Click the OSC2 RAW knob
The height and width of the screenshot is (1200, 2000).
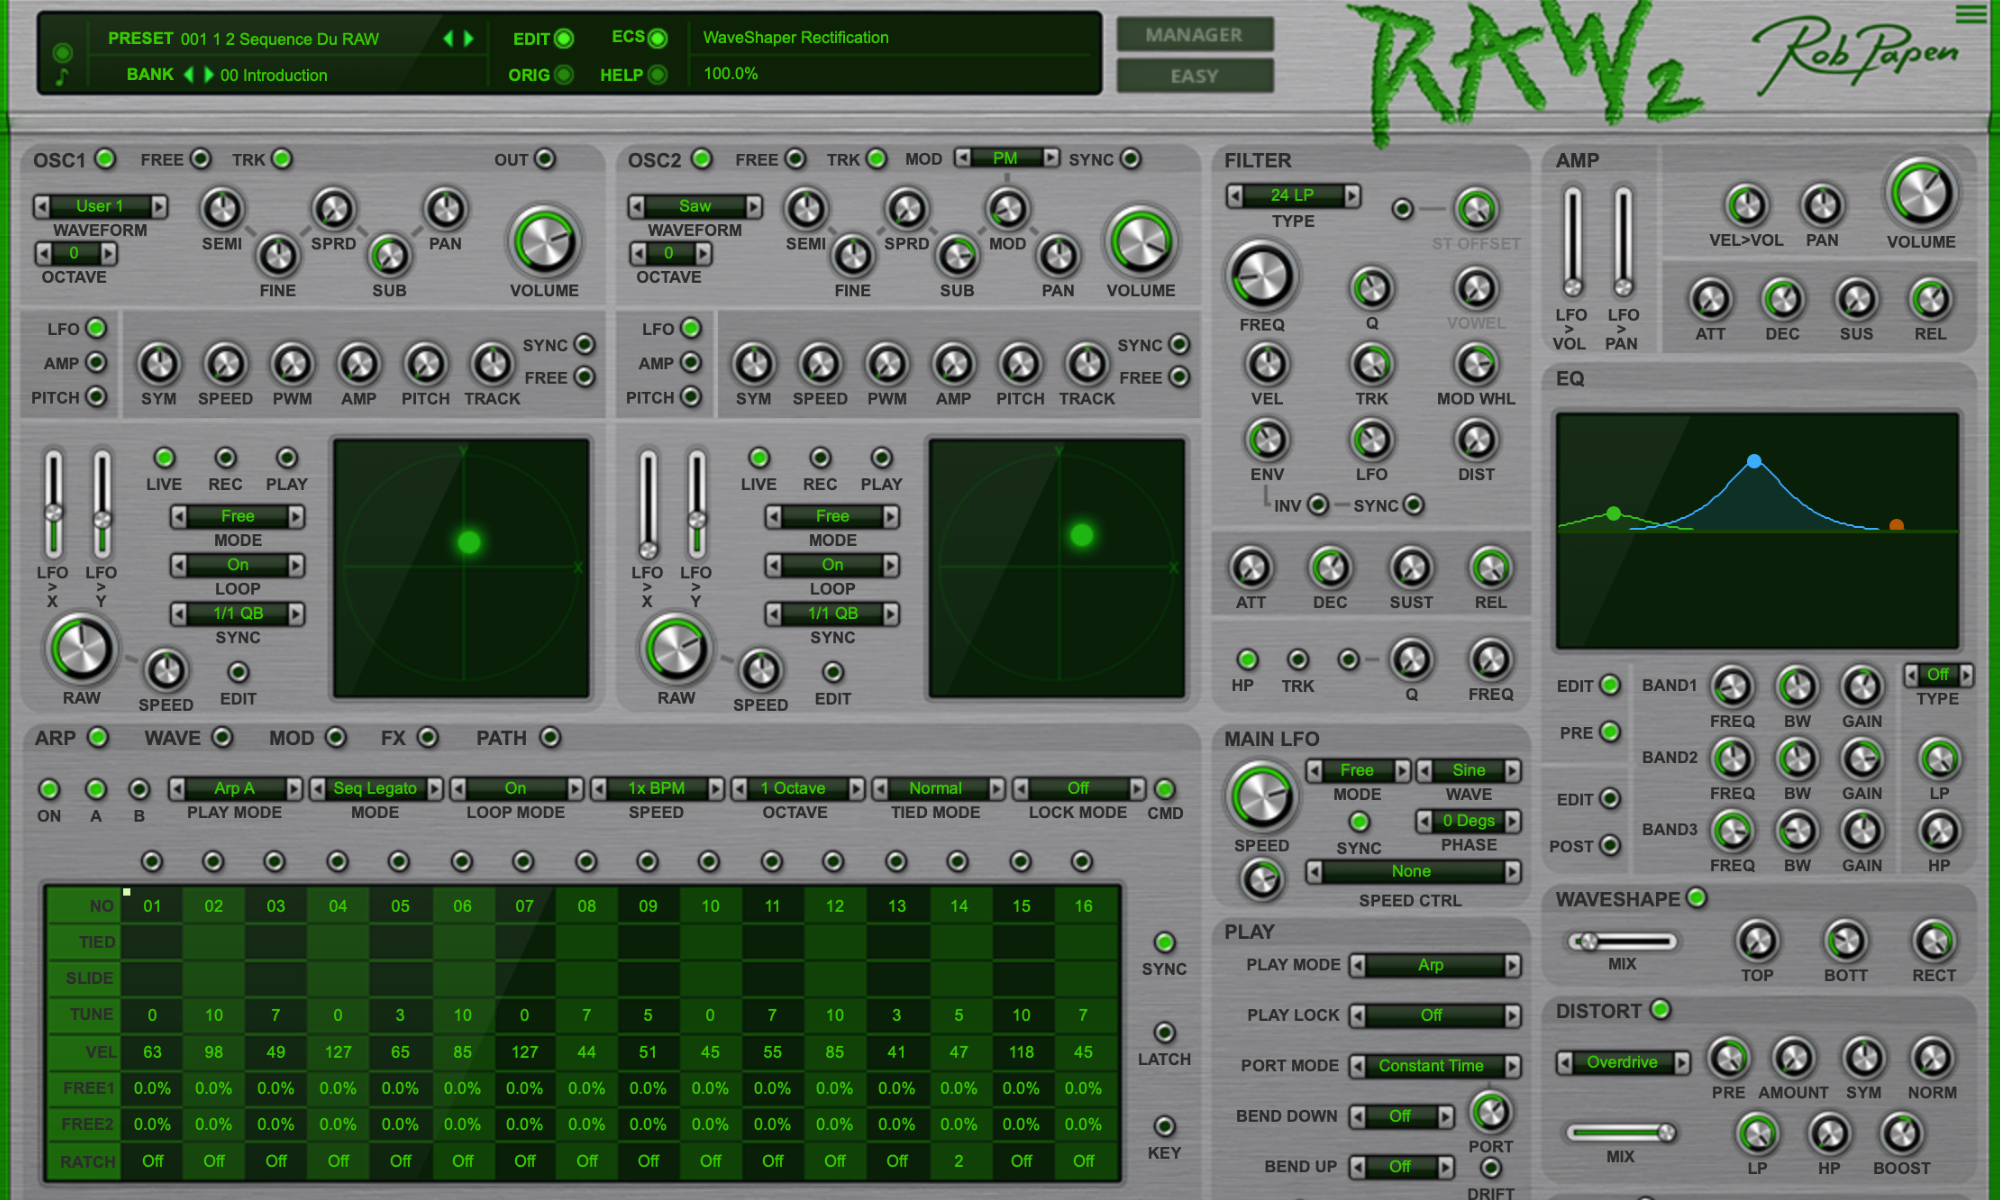coord(676,649)
